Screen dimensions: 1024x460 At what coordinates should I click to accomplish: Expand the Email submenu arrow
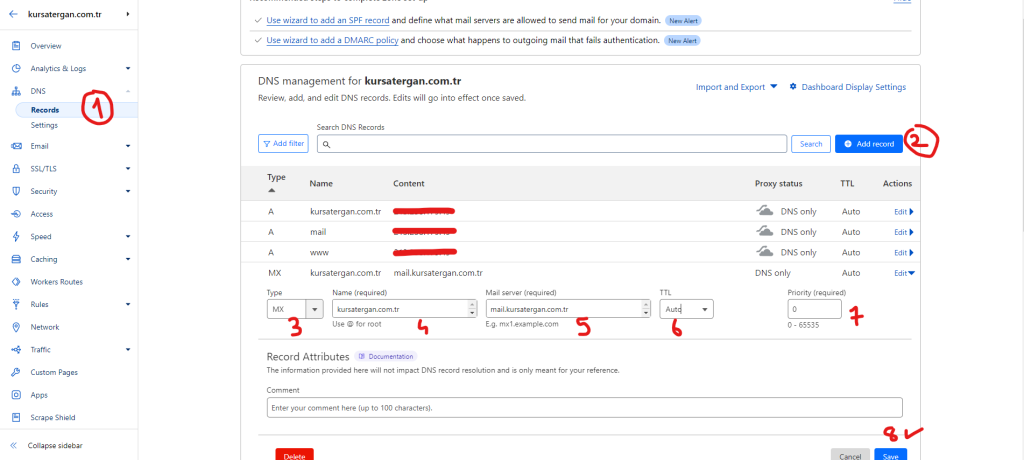(128, 146)
